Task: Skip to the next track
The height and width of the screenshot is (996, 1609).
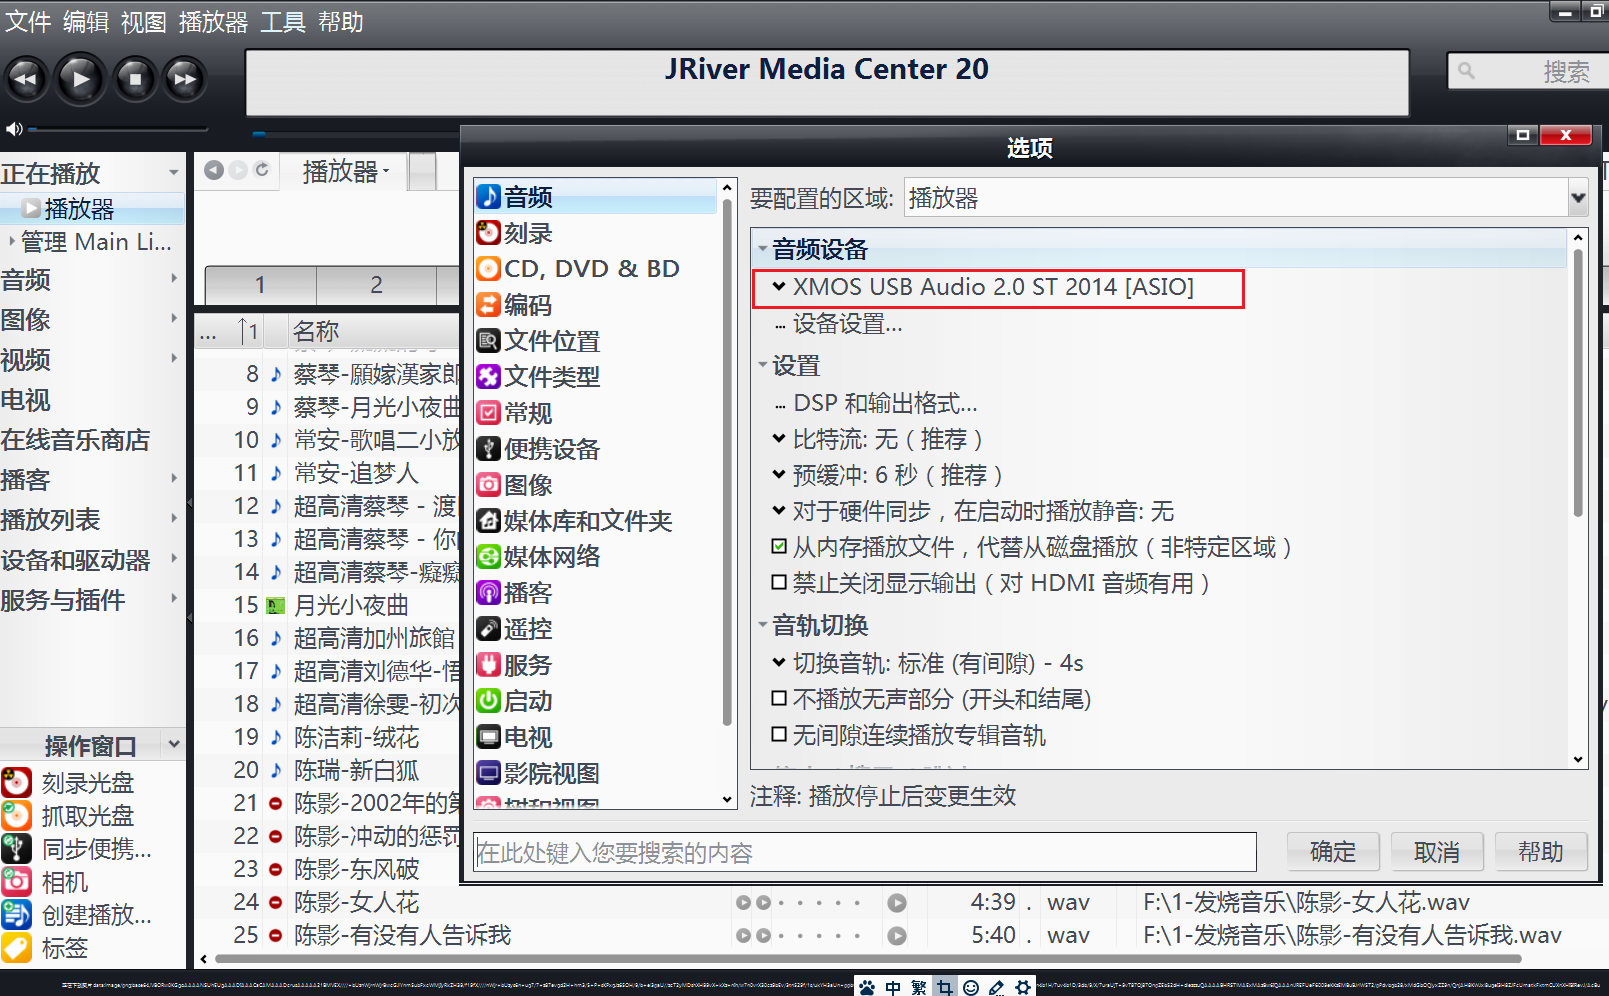Action: pos(185,79)
